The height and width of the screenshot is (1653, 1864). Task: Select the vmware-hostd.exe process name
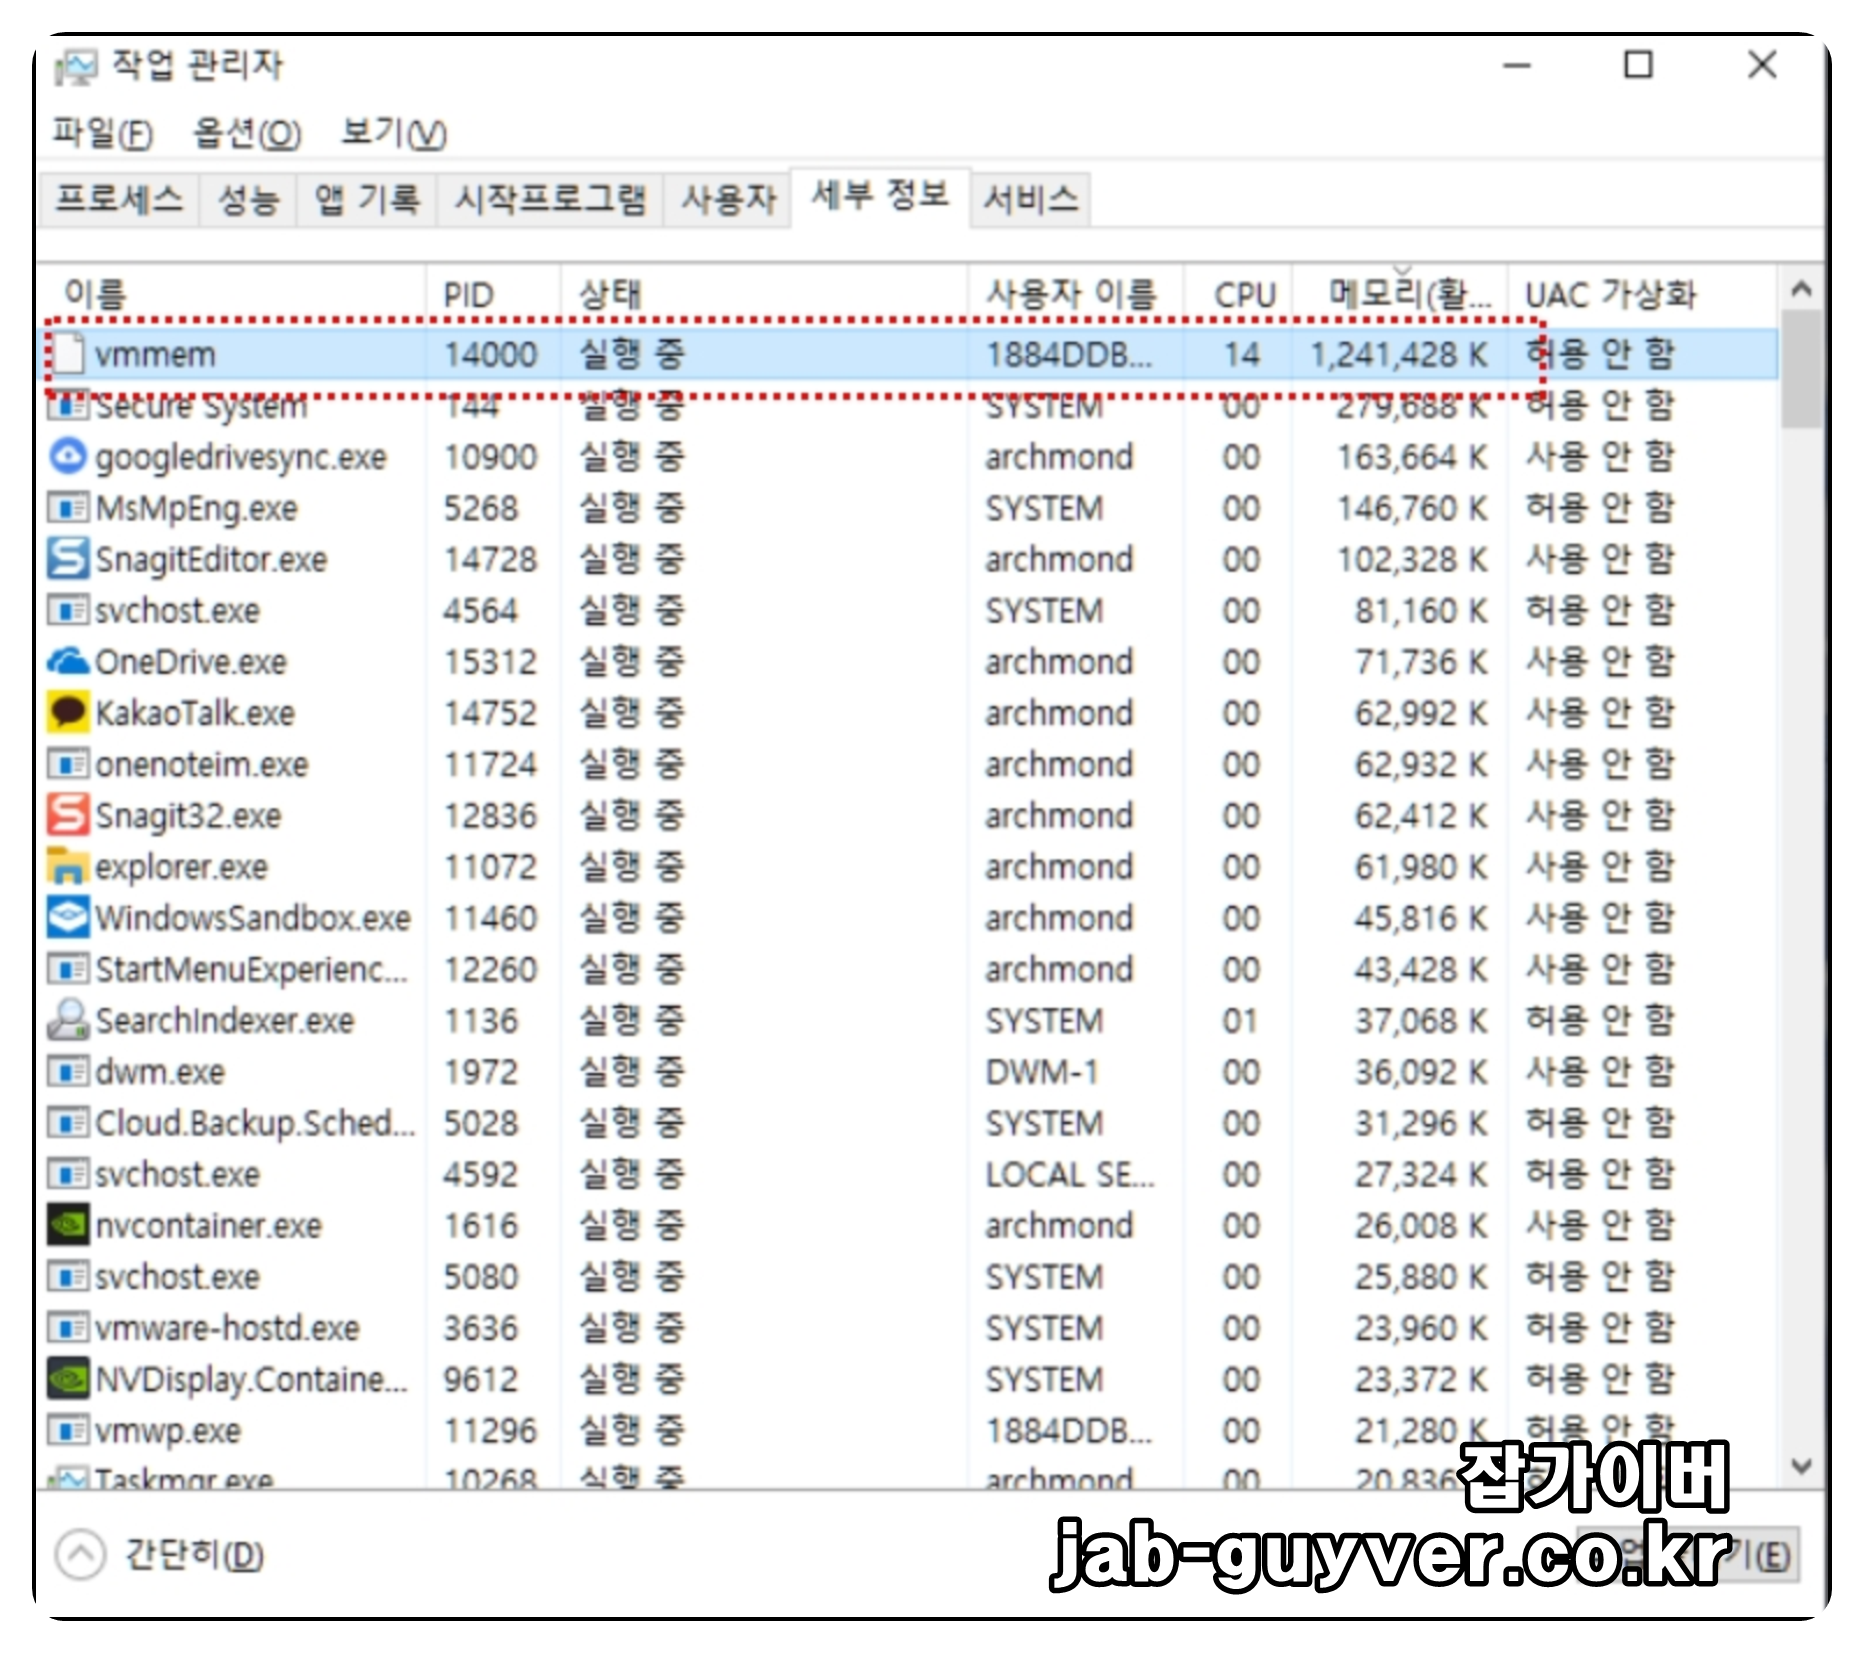tap(227, 1328)
